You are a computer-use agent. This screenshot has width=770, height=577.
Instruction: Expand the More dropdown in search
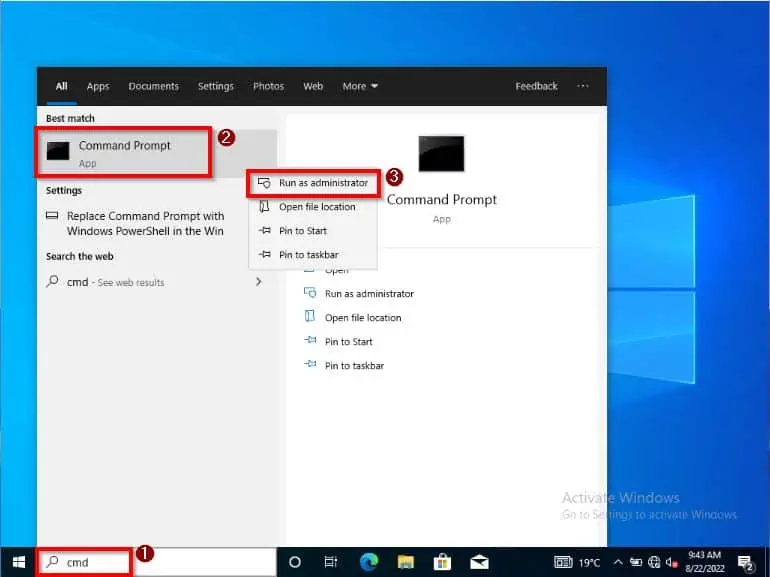tap(360, 86)
